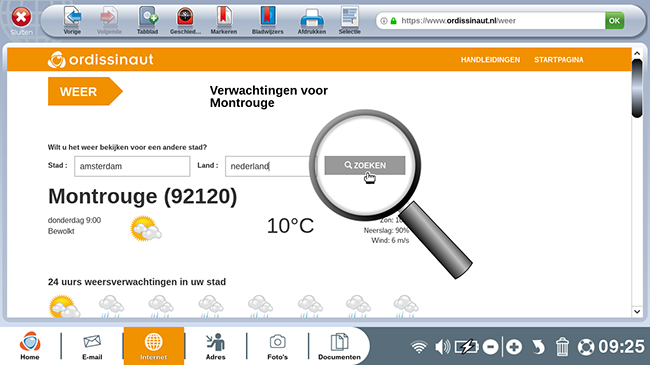Click the site information icon in the address bar
The image size is (650, 365).
[x=384, y=21]
